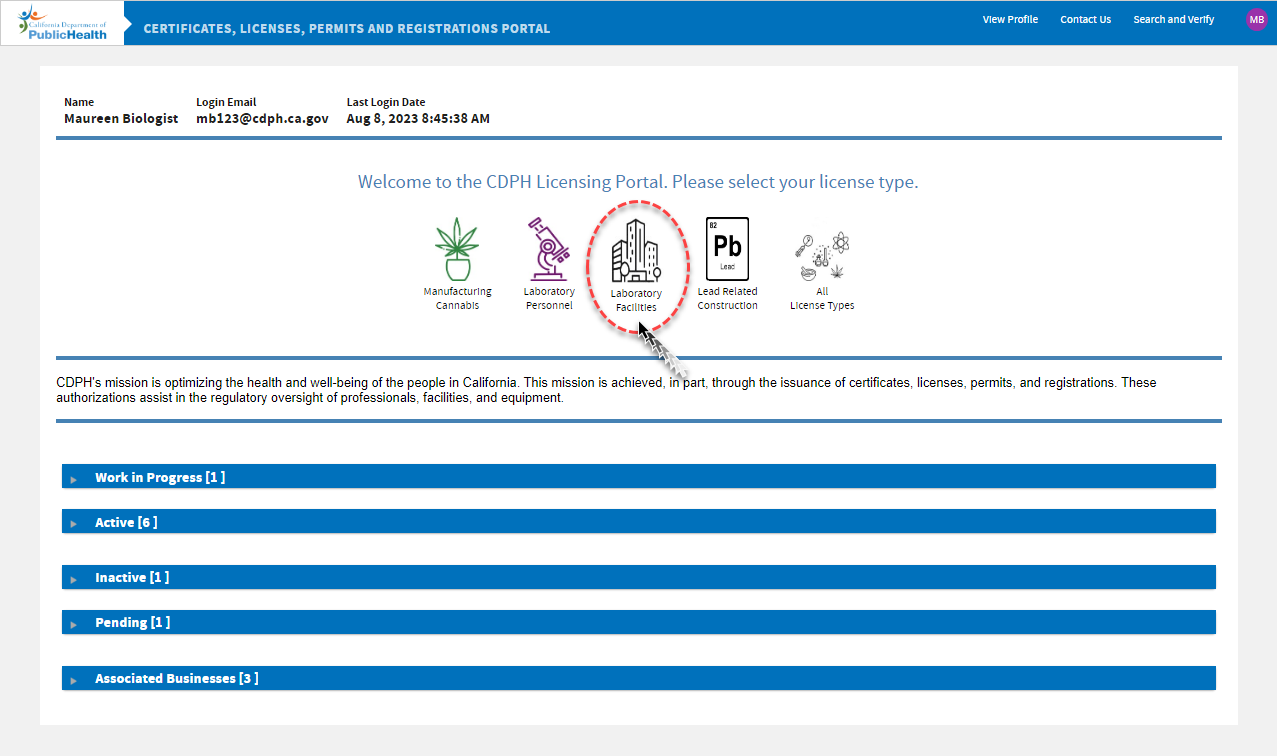Click the All License Types label text

click(822, 299)
